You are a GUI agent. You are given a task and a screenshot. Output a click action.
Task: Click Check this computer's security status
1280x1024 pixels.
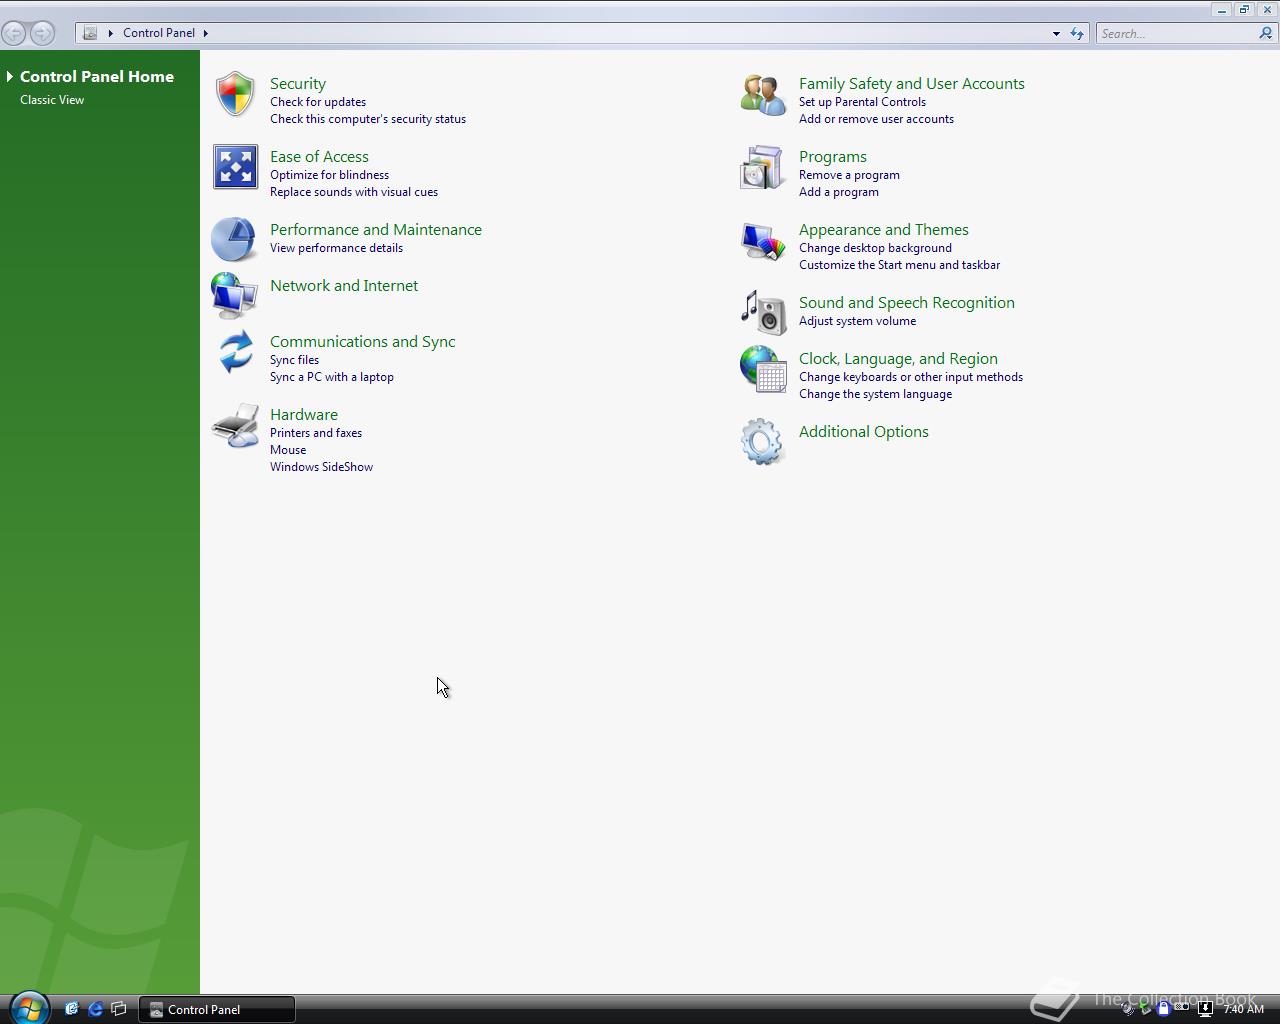[x=368, y=119]
